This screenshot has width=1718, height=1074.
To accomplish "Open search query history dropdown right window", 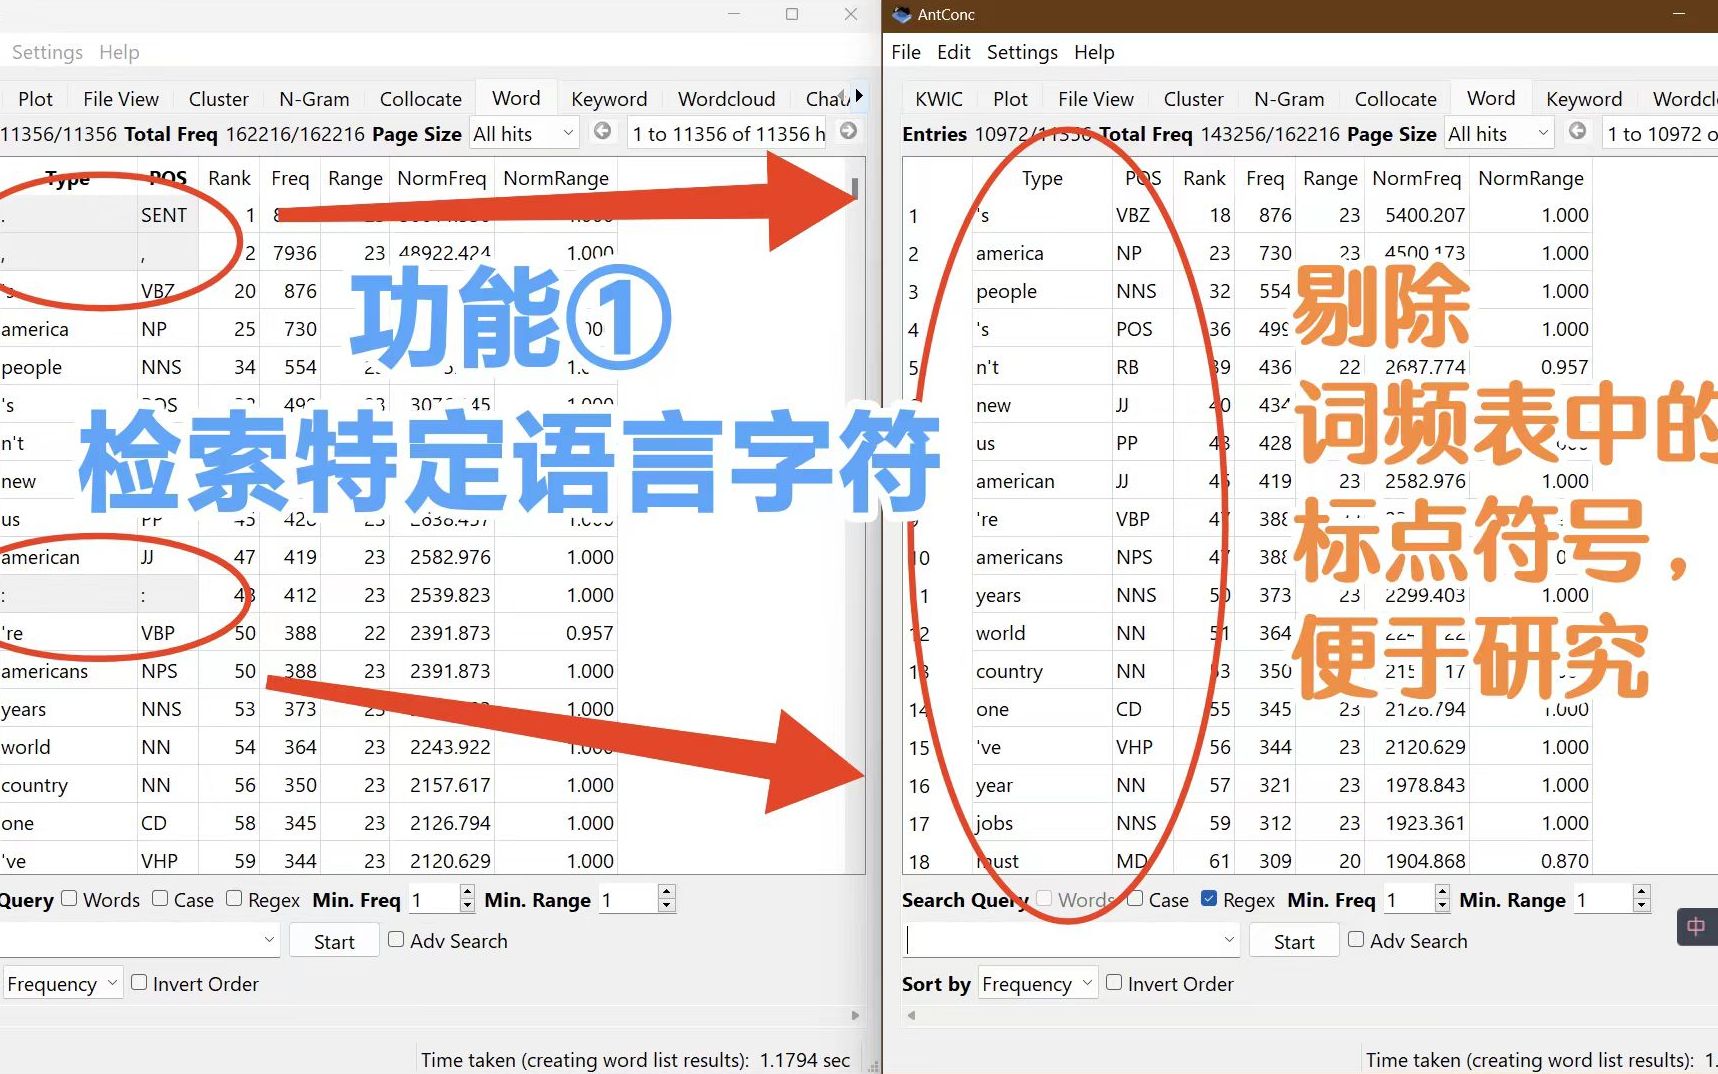I will tap(1229, 940).
